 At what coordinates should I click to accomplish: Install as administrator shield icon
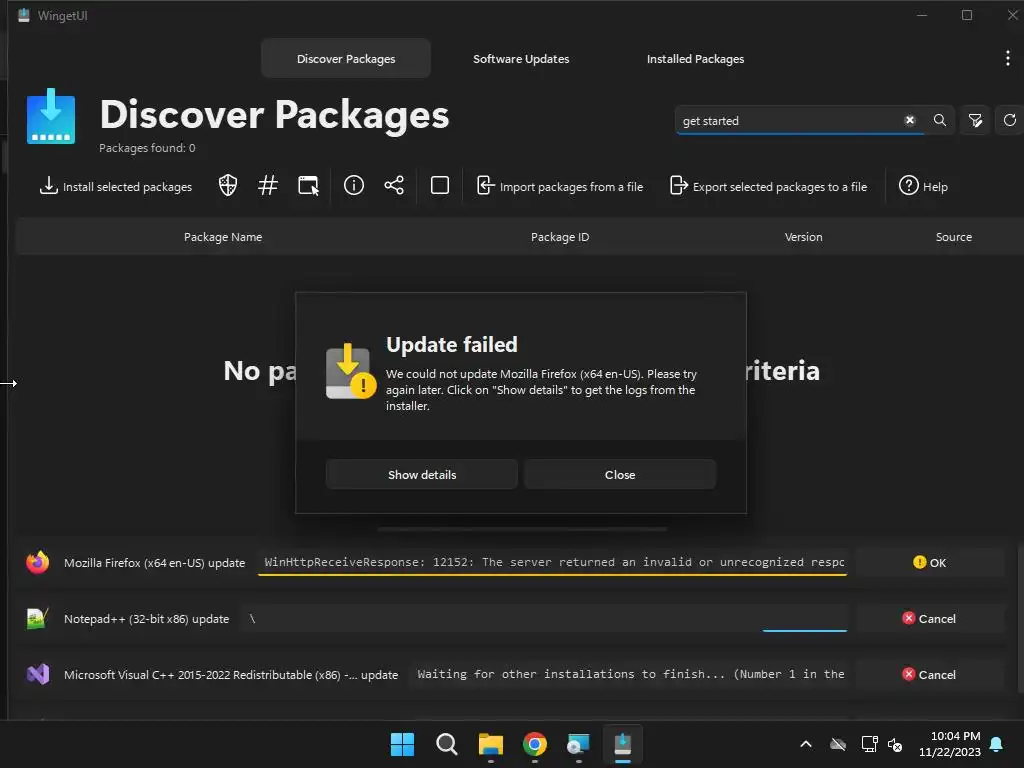point(228,185)
